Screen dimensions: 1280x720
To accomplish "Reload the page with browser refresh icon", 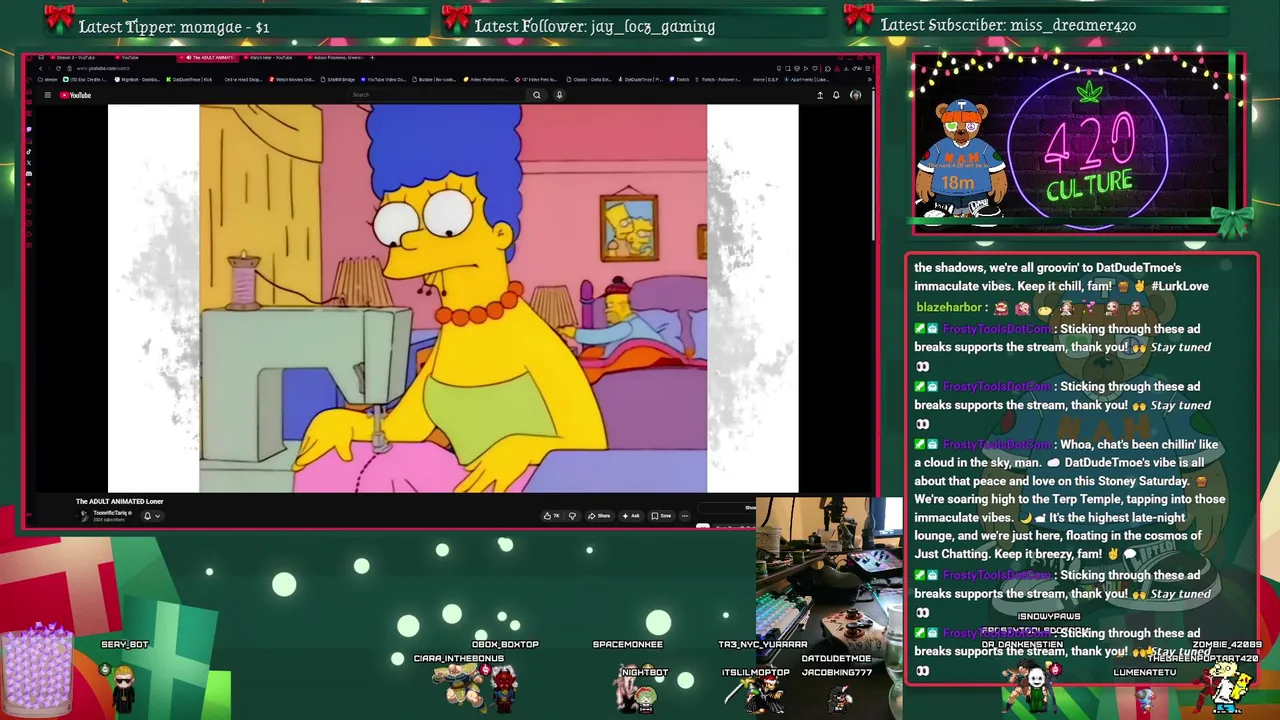I will pyautogui.click(x=58, y=68).
